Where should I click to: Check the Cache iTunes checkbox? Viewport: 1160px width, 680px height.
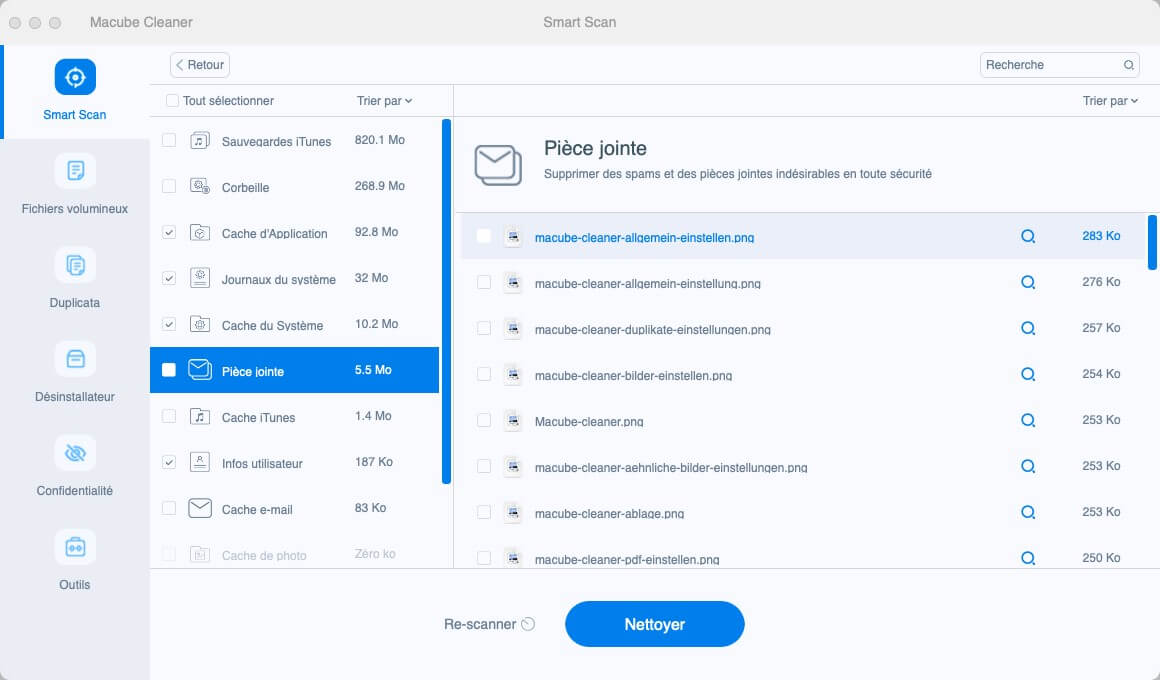pyautogui.click(x=169, y=416)
